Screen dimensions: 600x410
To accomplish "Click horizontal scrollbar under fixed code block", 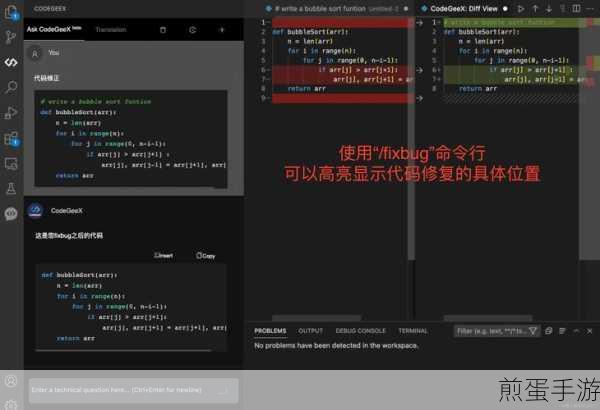I will click(123, 350).
